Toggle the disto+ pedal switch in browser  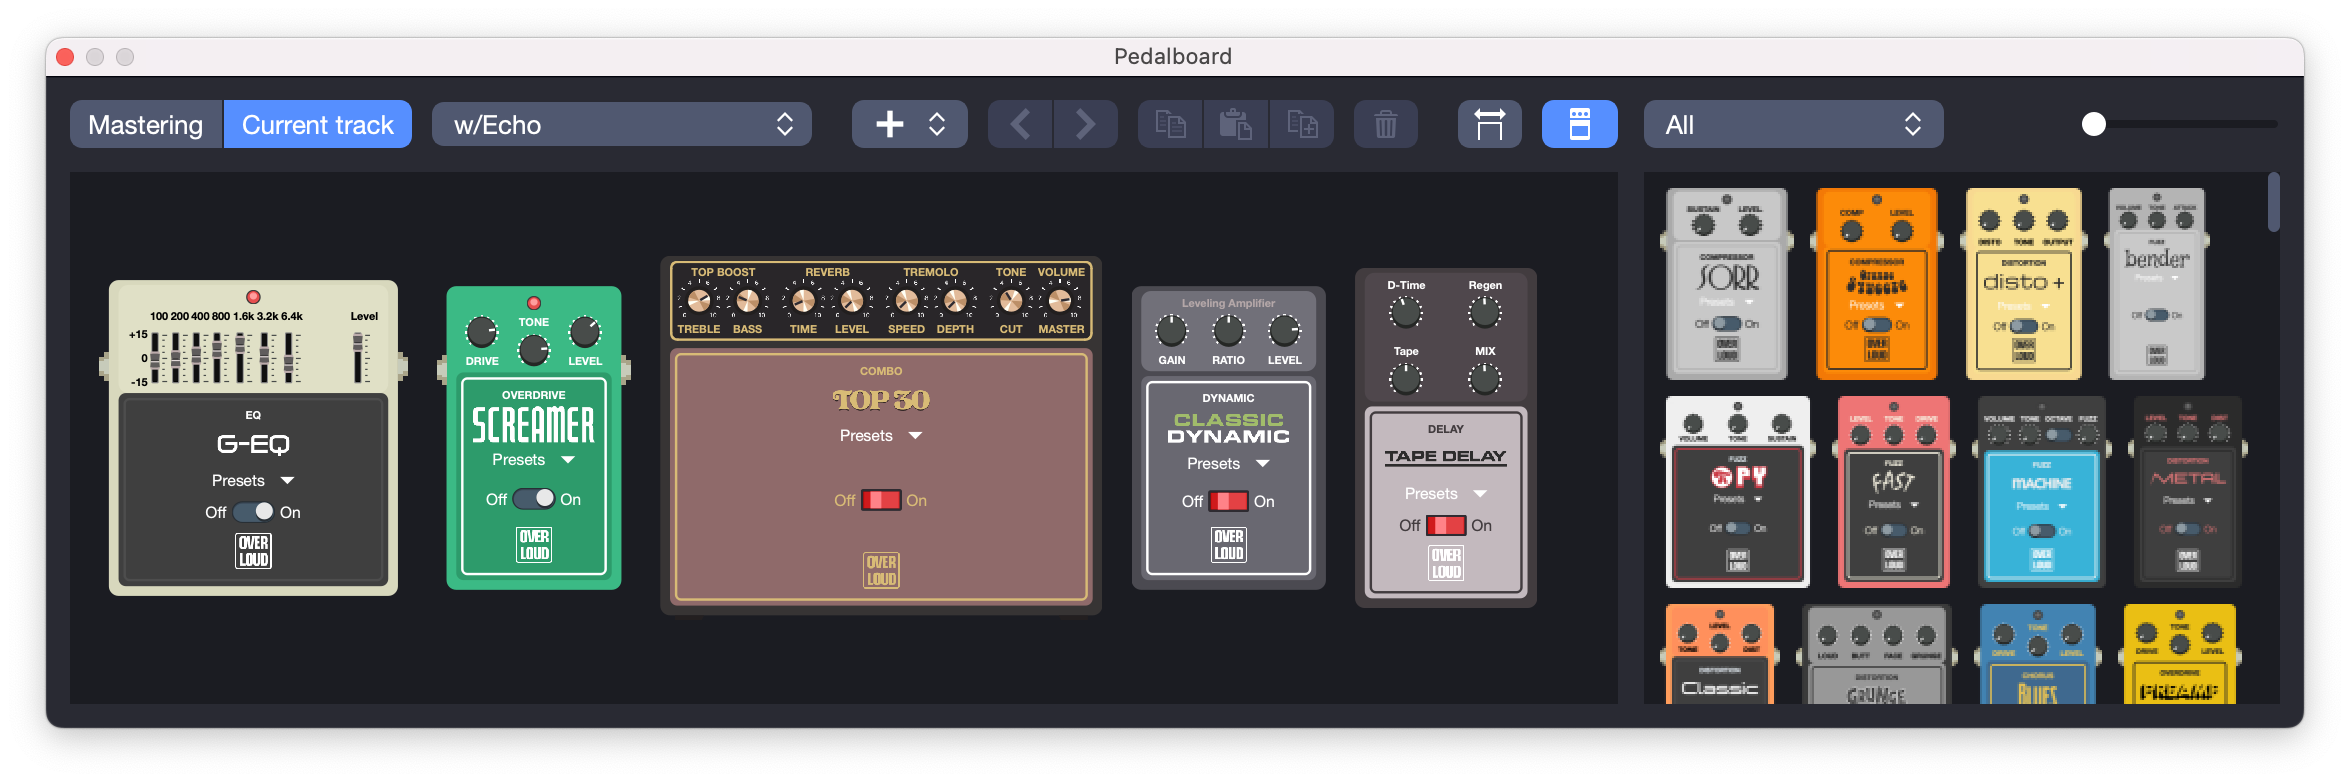[x=2024, y=326]
